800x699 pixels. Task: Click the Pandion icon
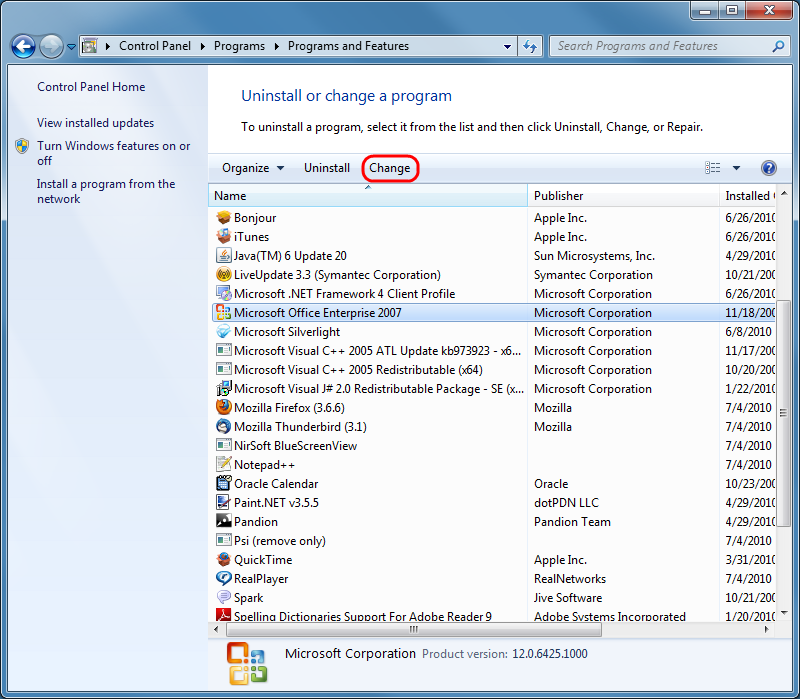223,521
